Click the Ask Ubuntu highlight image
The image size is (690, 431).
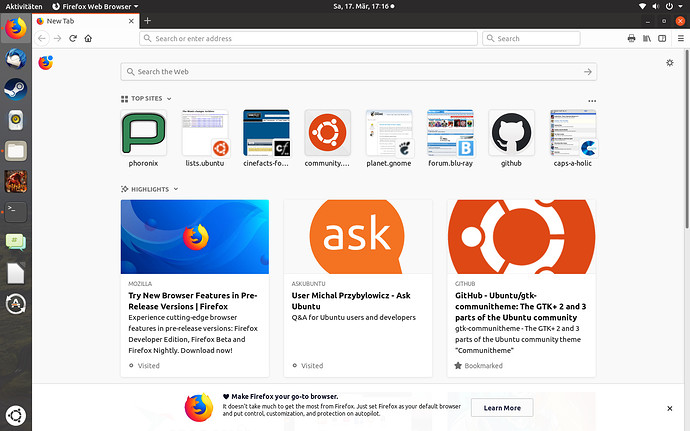pos(358,237)
